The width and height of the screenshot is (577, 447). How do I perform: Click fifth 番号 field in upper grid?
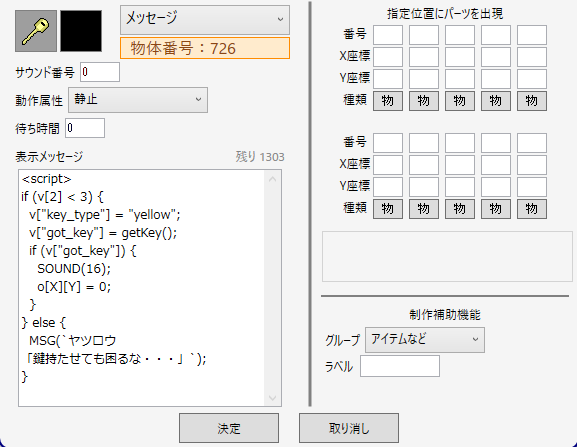(532, 35)
